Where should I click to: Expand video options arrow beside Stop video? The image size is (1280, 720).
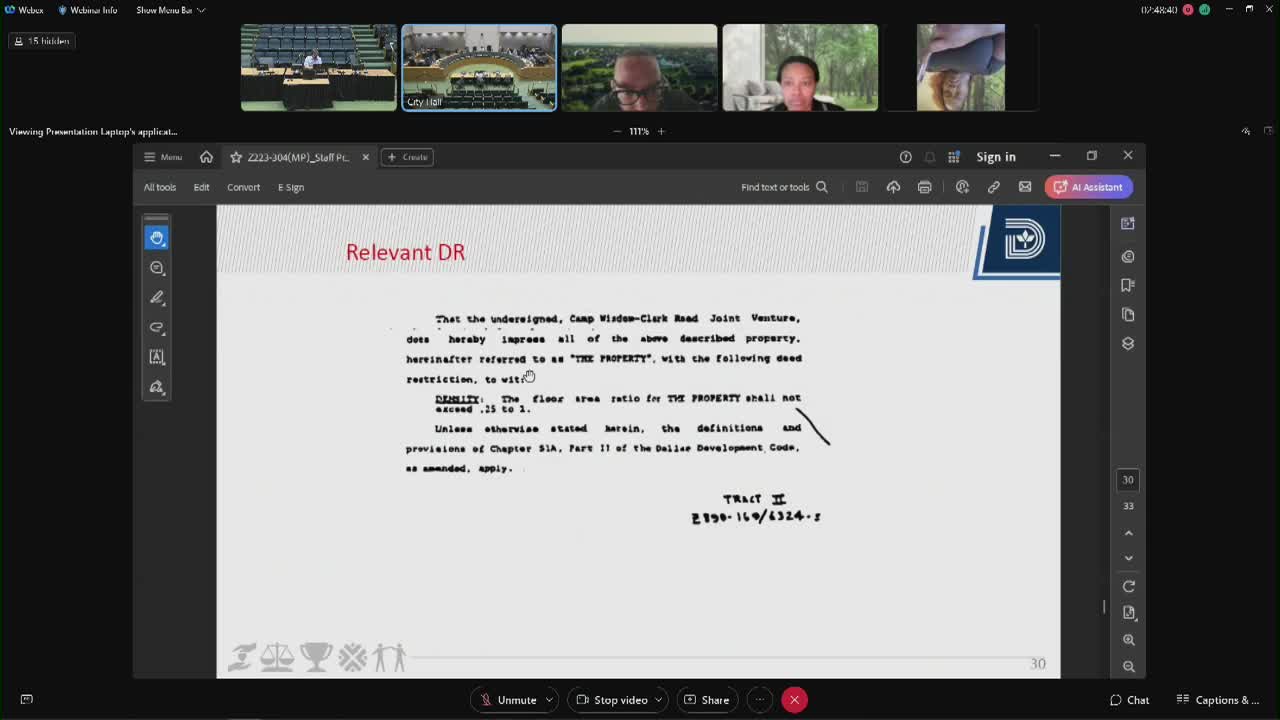[x=659, y=700]
